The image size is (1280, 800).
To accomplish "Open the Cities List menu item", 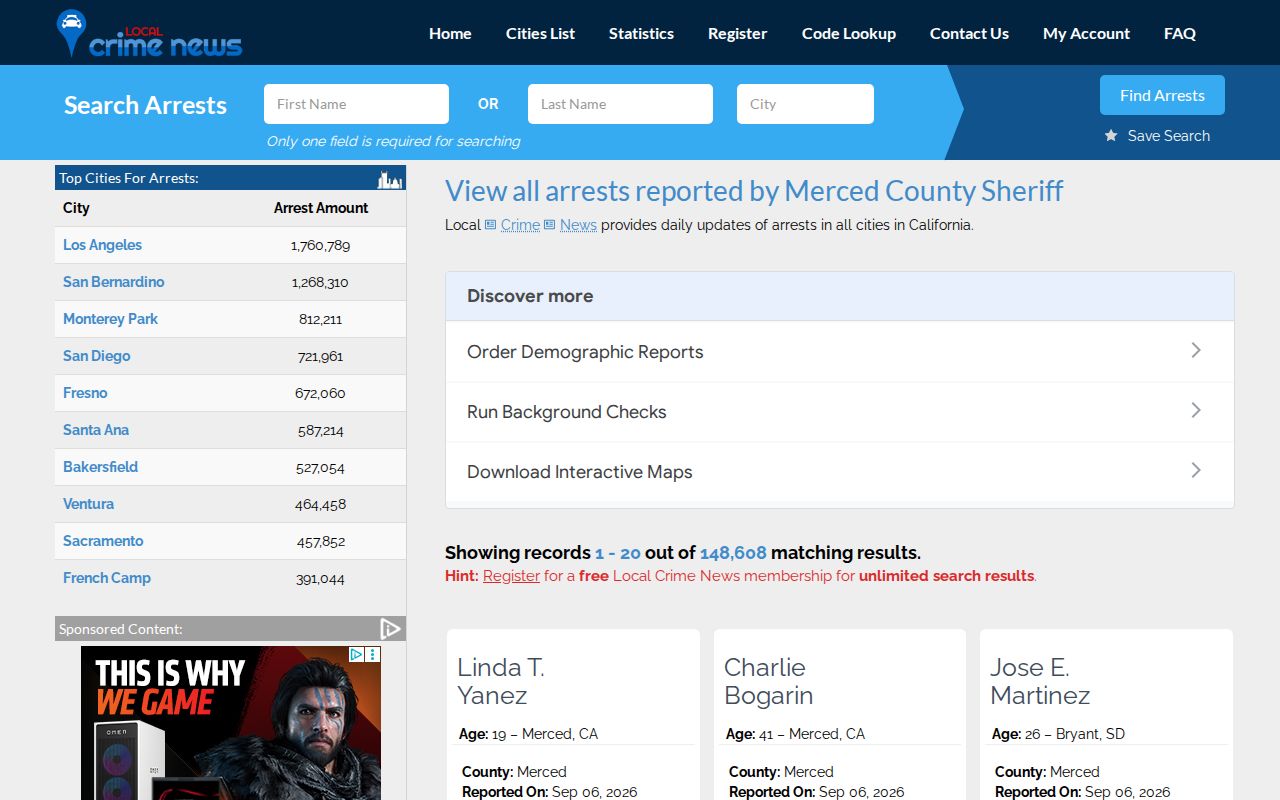I will (540, 33).
